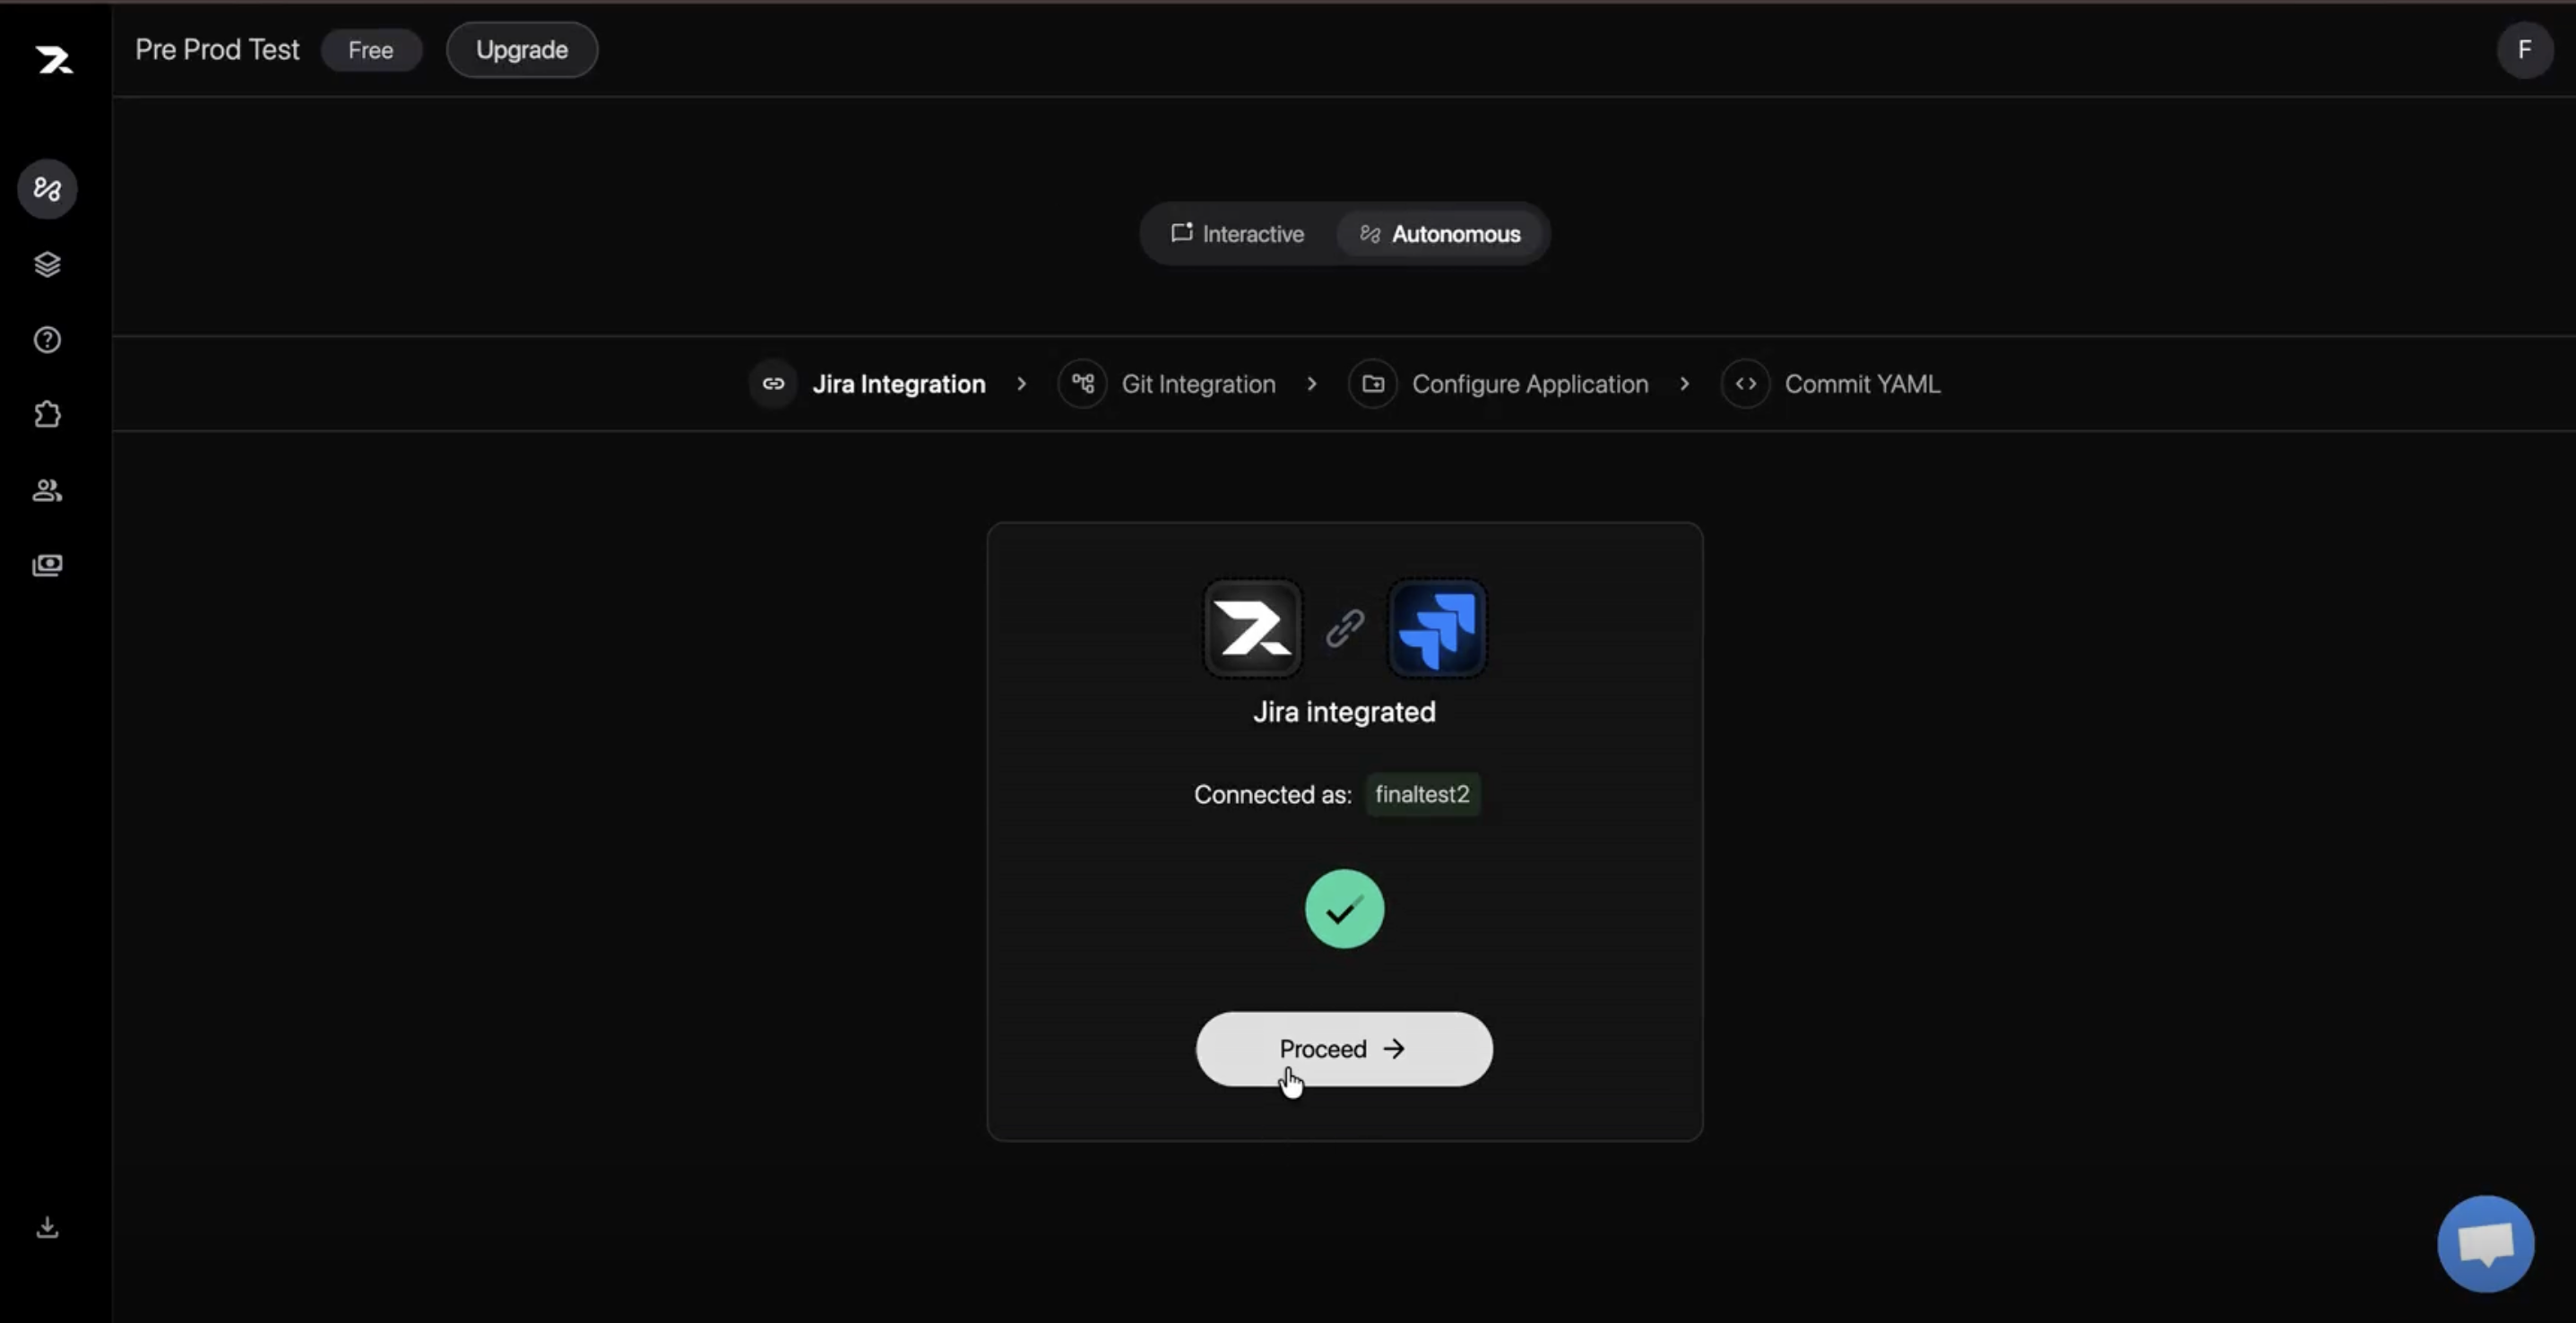The image size is (2576, 1323).
Task: Click the chevron after Configure Application
Action: coord(1685,384)
